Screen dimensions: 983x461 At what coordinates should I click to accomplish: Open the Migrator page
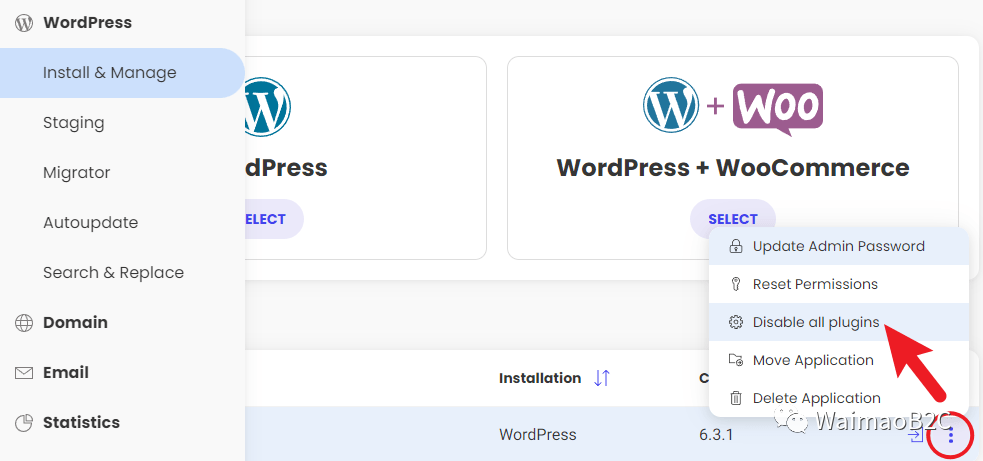(x=76, y=172)
